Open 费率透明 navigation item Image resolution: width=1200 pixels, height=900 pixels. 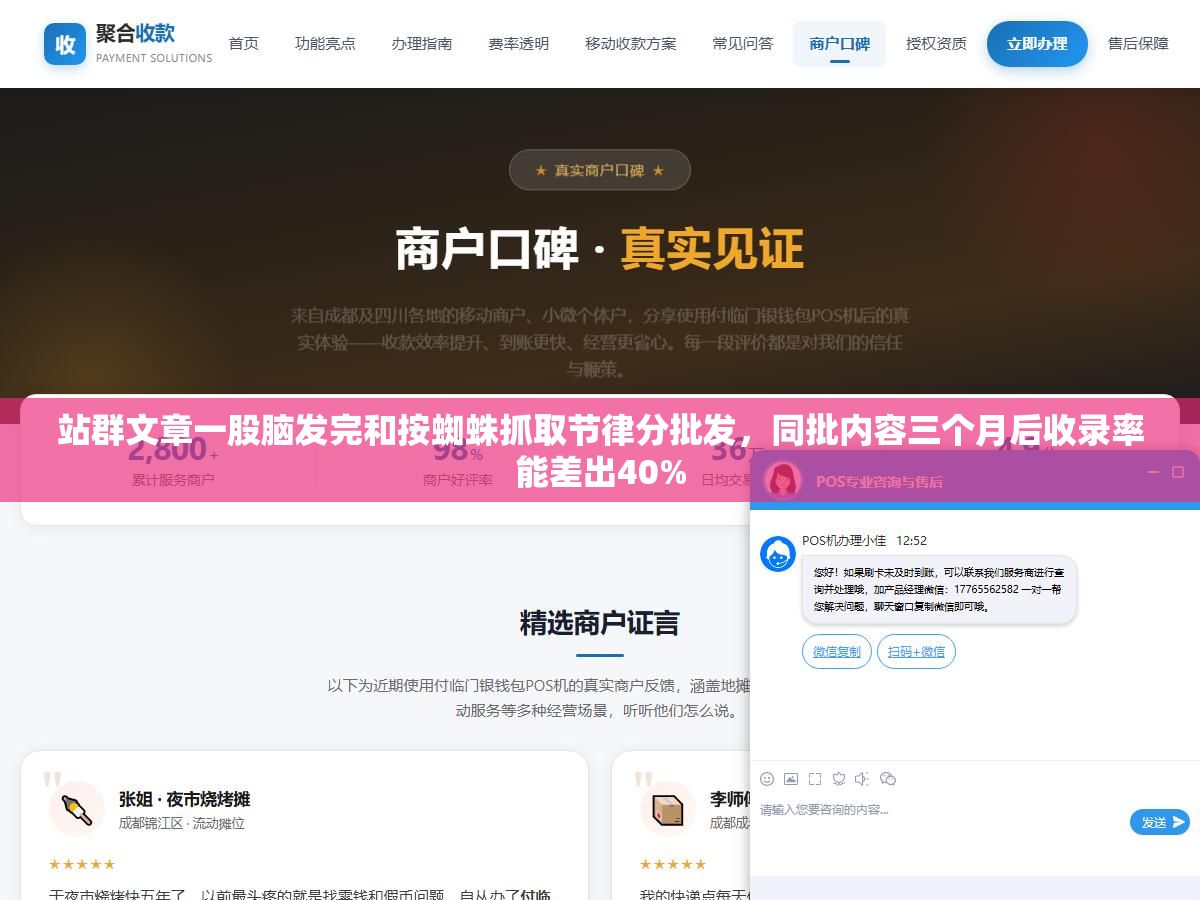click(x=519, y=44)
